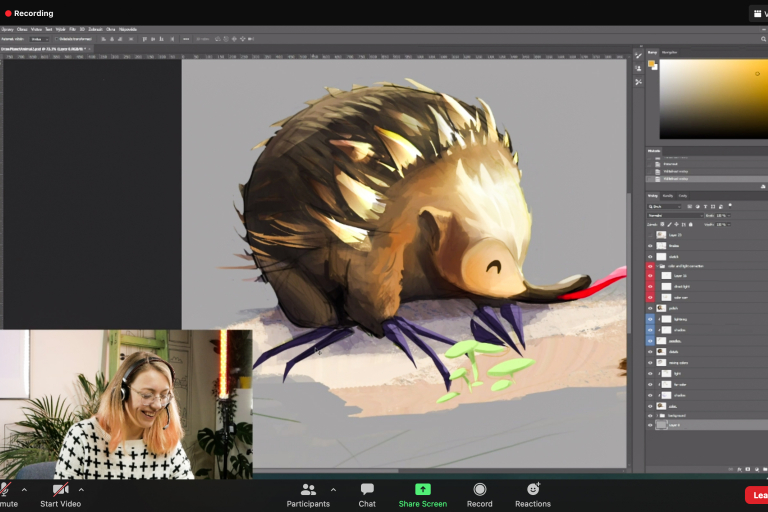Viewport: 768px width, 512px height.
Task: Click the Recording indicator label
Action: click(x=33, y=13)
